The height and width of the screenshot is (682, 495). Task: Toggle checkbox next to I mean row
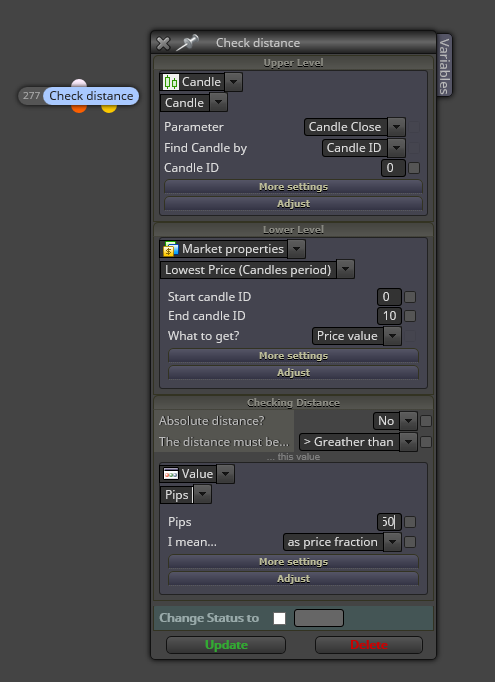tap(410, 542)
